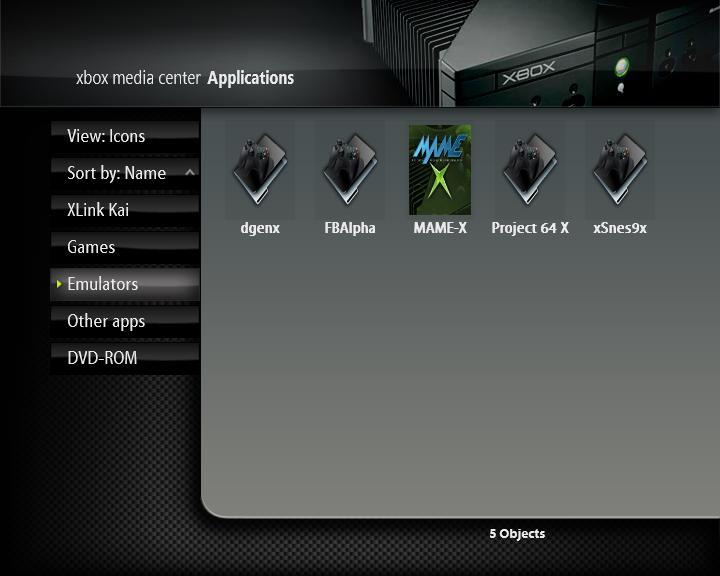This screenshot has height=576, width=720.
Task: Select the Emulators menu entry
Action: click(x=125, y=284)
